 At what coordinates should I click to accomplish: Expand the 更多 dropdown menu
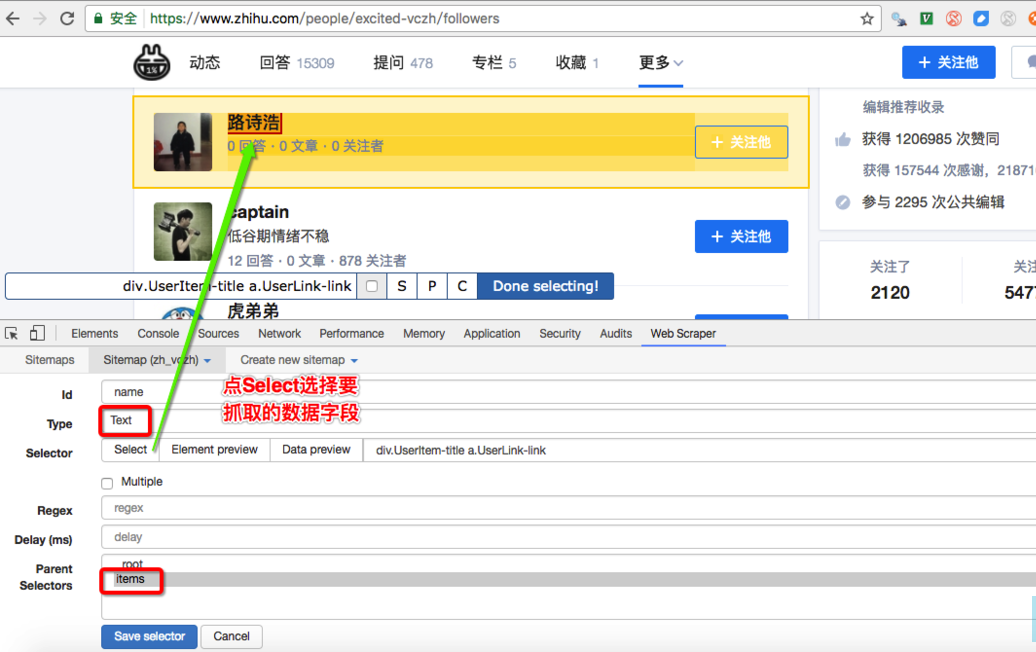tap(661, 63)
